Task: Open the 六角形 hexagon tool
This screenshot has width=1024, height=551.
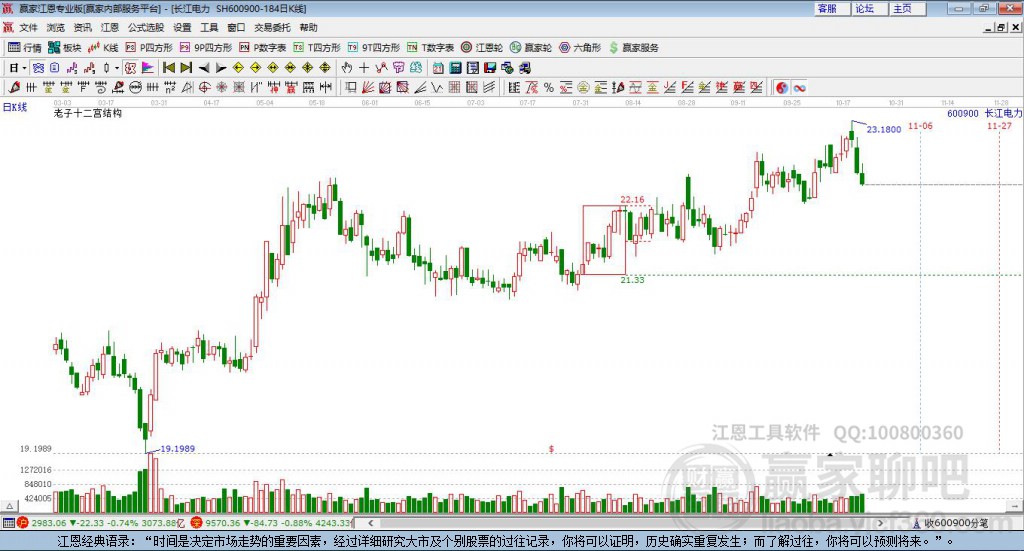Action: click(x=580, y=48)
